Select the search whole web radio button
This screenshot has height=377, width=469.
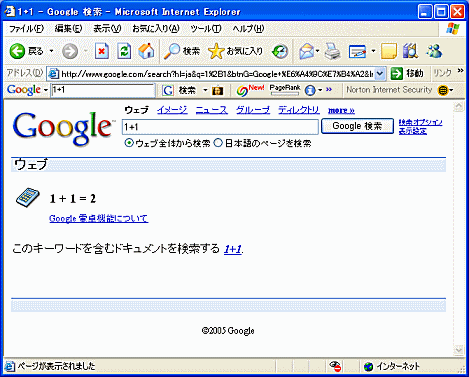[x=129, y=143]
